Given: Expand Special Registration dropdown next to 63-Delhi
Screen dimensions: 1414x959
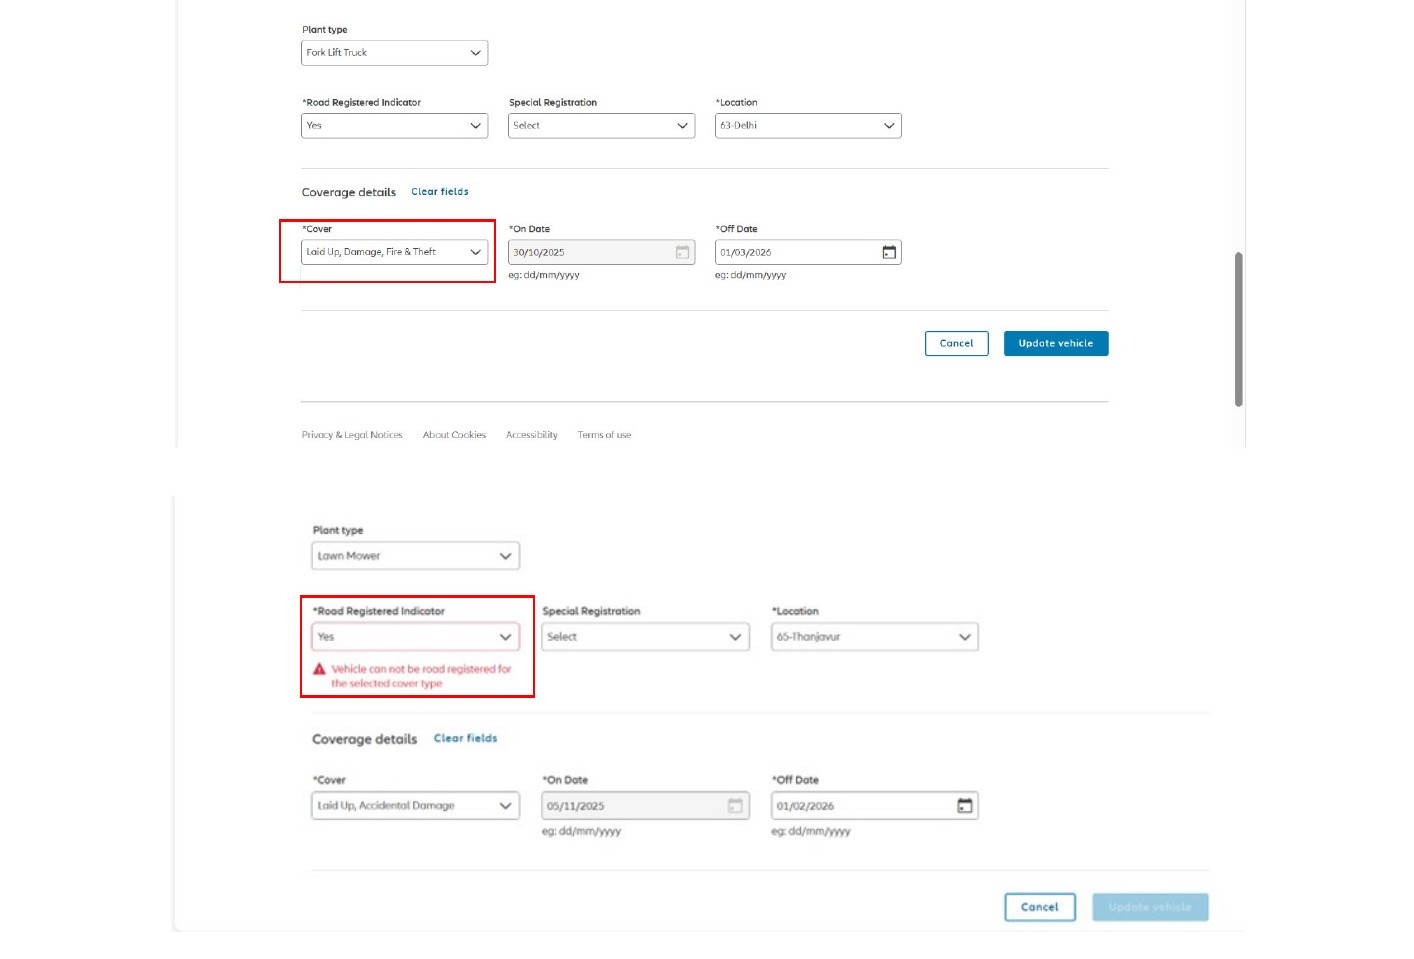Looking at the screenshot, I should coord(601,126).
